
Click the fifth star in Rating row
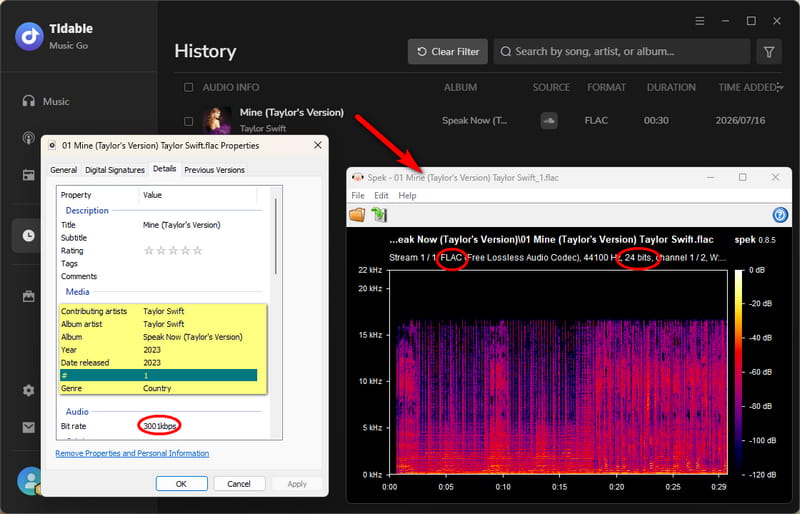198,251
